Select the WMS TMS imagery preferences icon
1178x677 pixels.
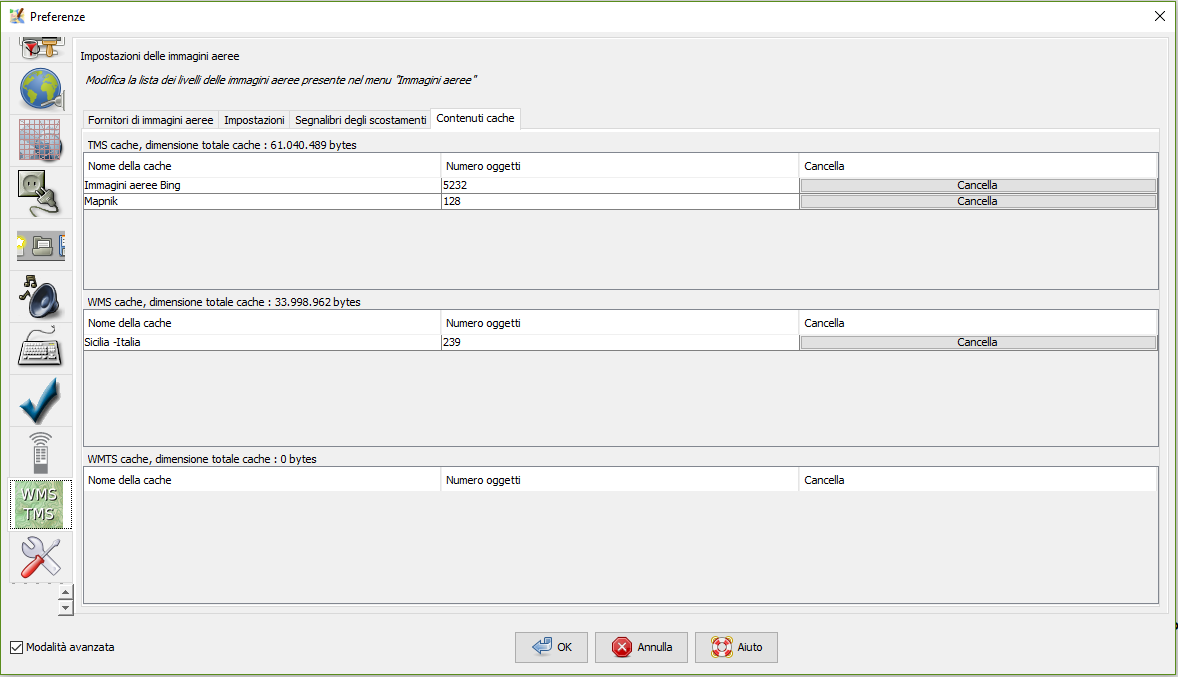41,504
